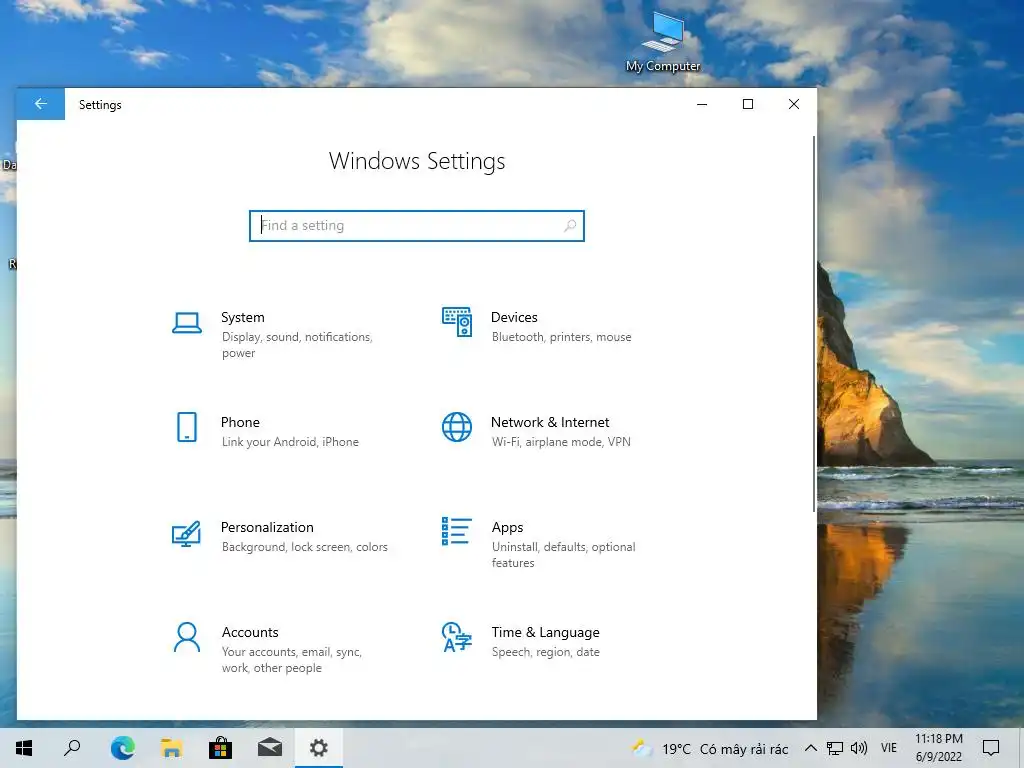Click the Settings window scrollbar

point(814,324)
